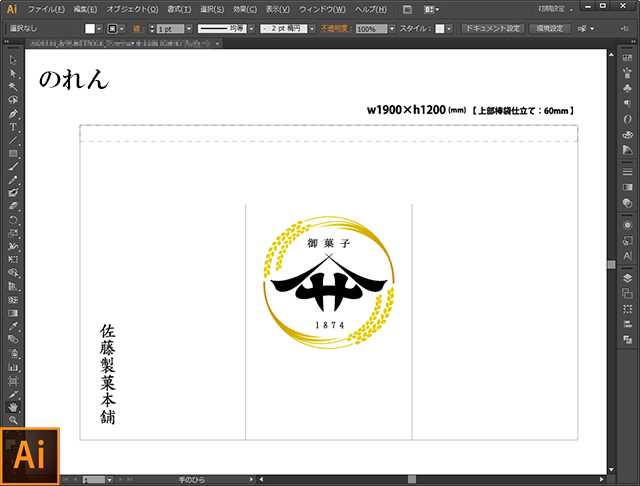Open the Swatches panel icon
This screenshot has width=640, height=486.
point(627,58)
